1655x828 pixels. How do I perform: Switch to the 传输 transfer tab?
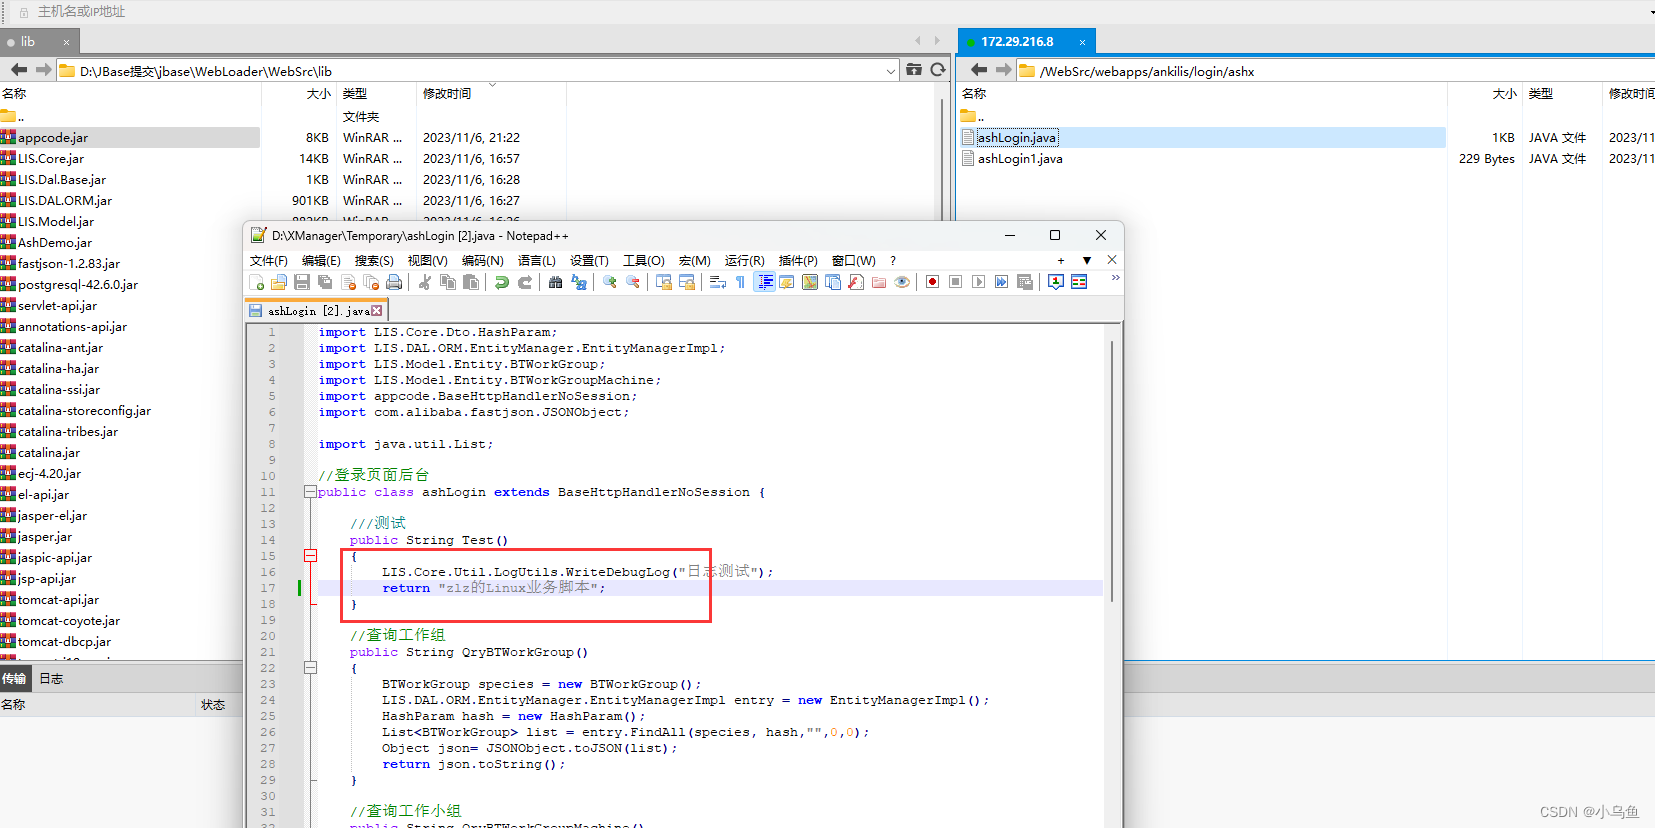coord(14,678)
